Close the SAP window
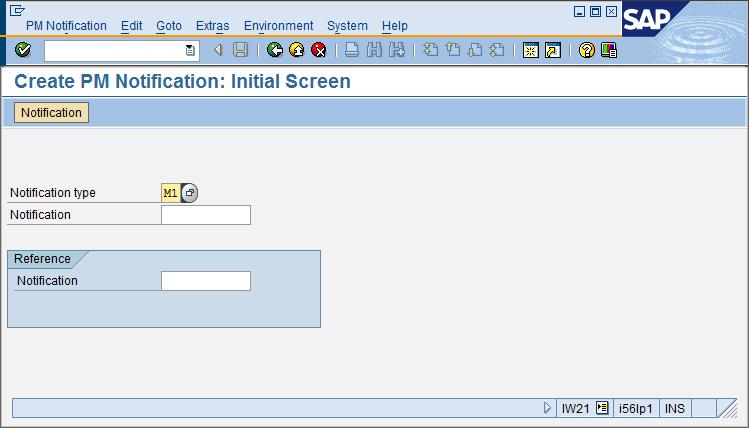749x428 pixels. (x=611, y=11)
